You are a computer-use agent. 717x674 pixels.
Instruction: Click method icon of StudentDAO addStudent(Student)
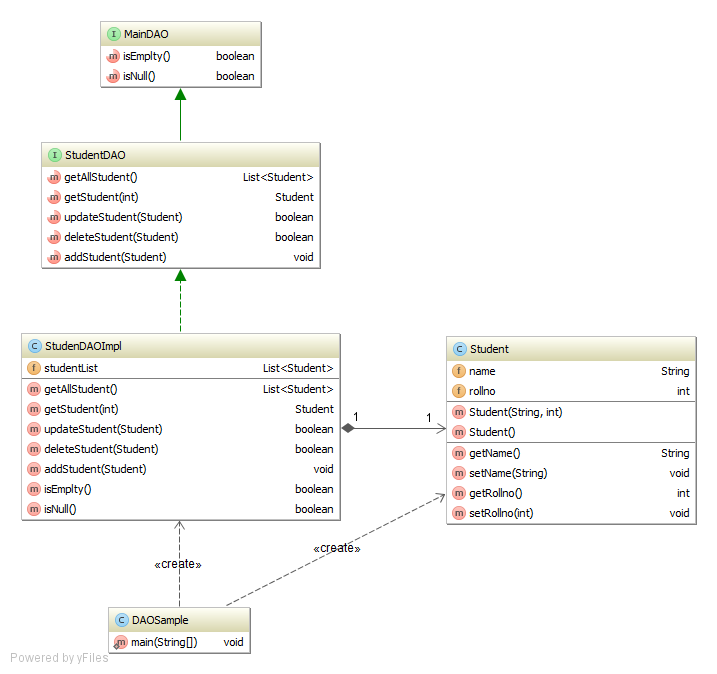coord(54,257)
